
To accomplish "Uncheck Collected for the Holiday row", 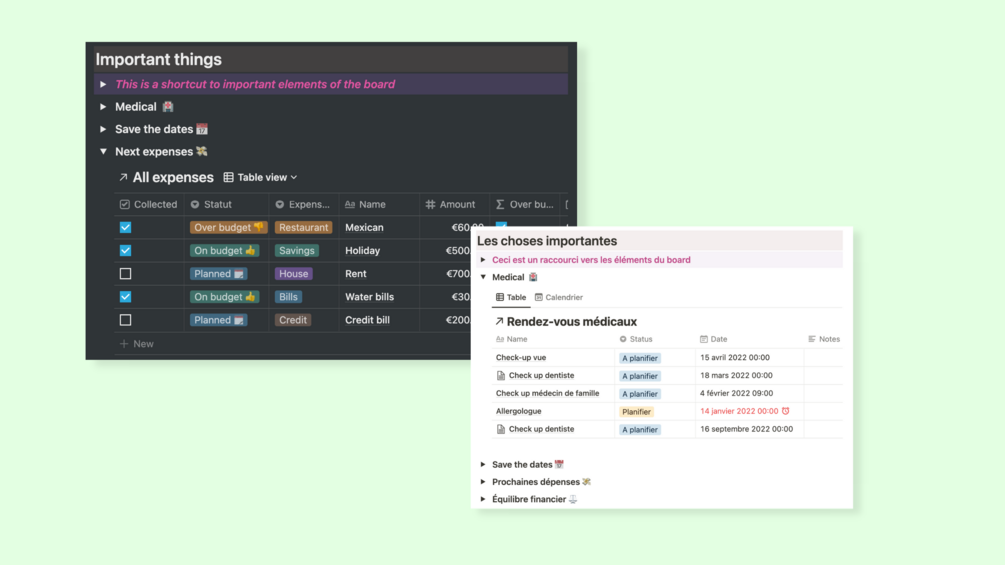I will point(126,250).
